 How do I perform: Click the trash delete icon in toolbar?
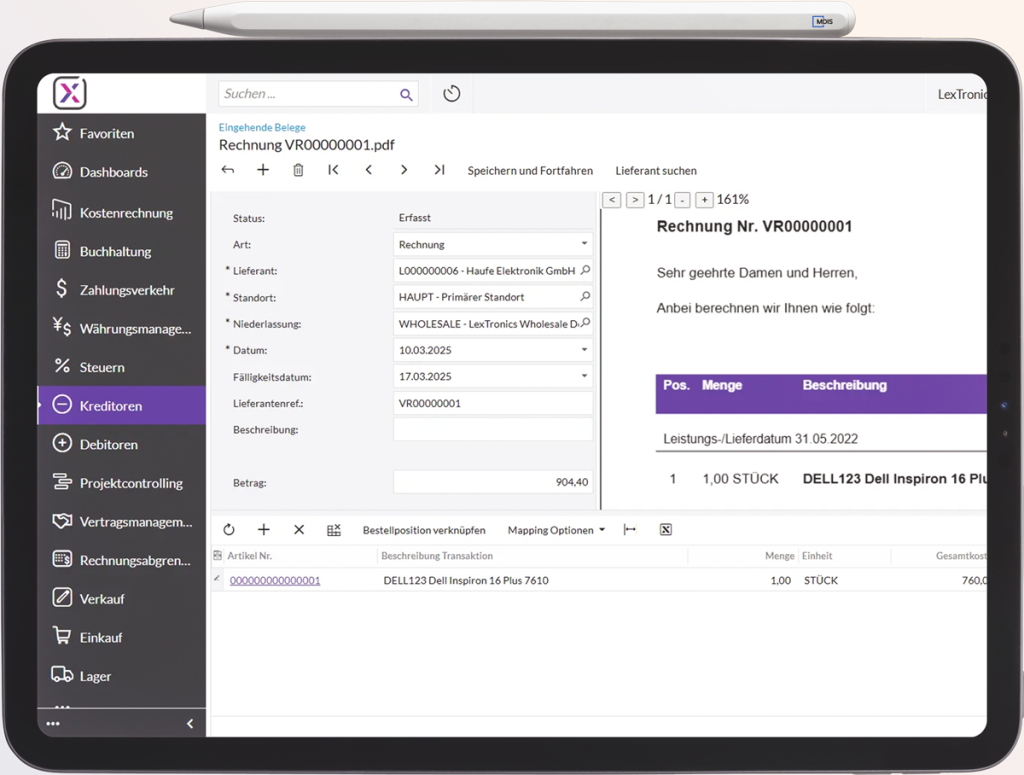coord(298,170)
